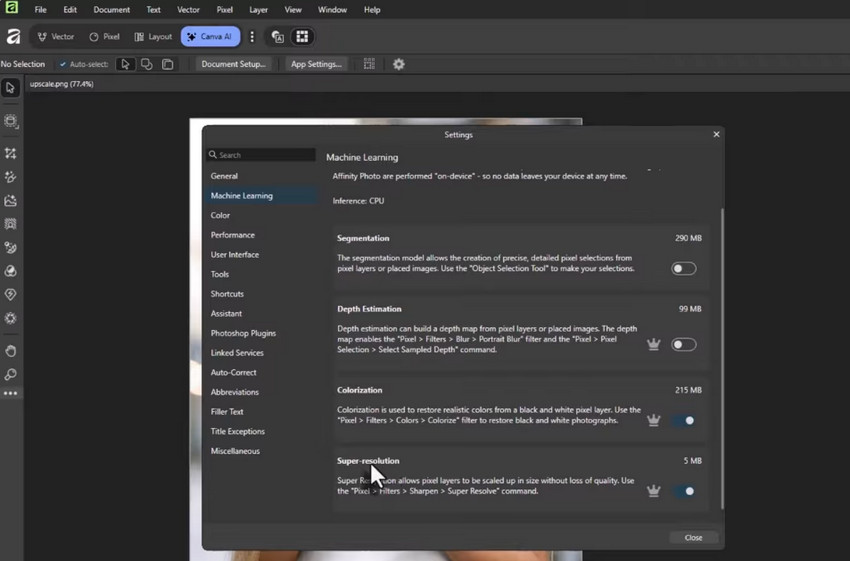The width and height of the screenshot is (850, 561).
Task: Click the Document Setup button
Action: click(234, 65)
